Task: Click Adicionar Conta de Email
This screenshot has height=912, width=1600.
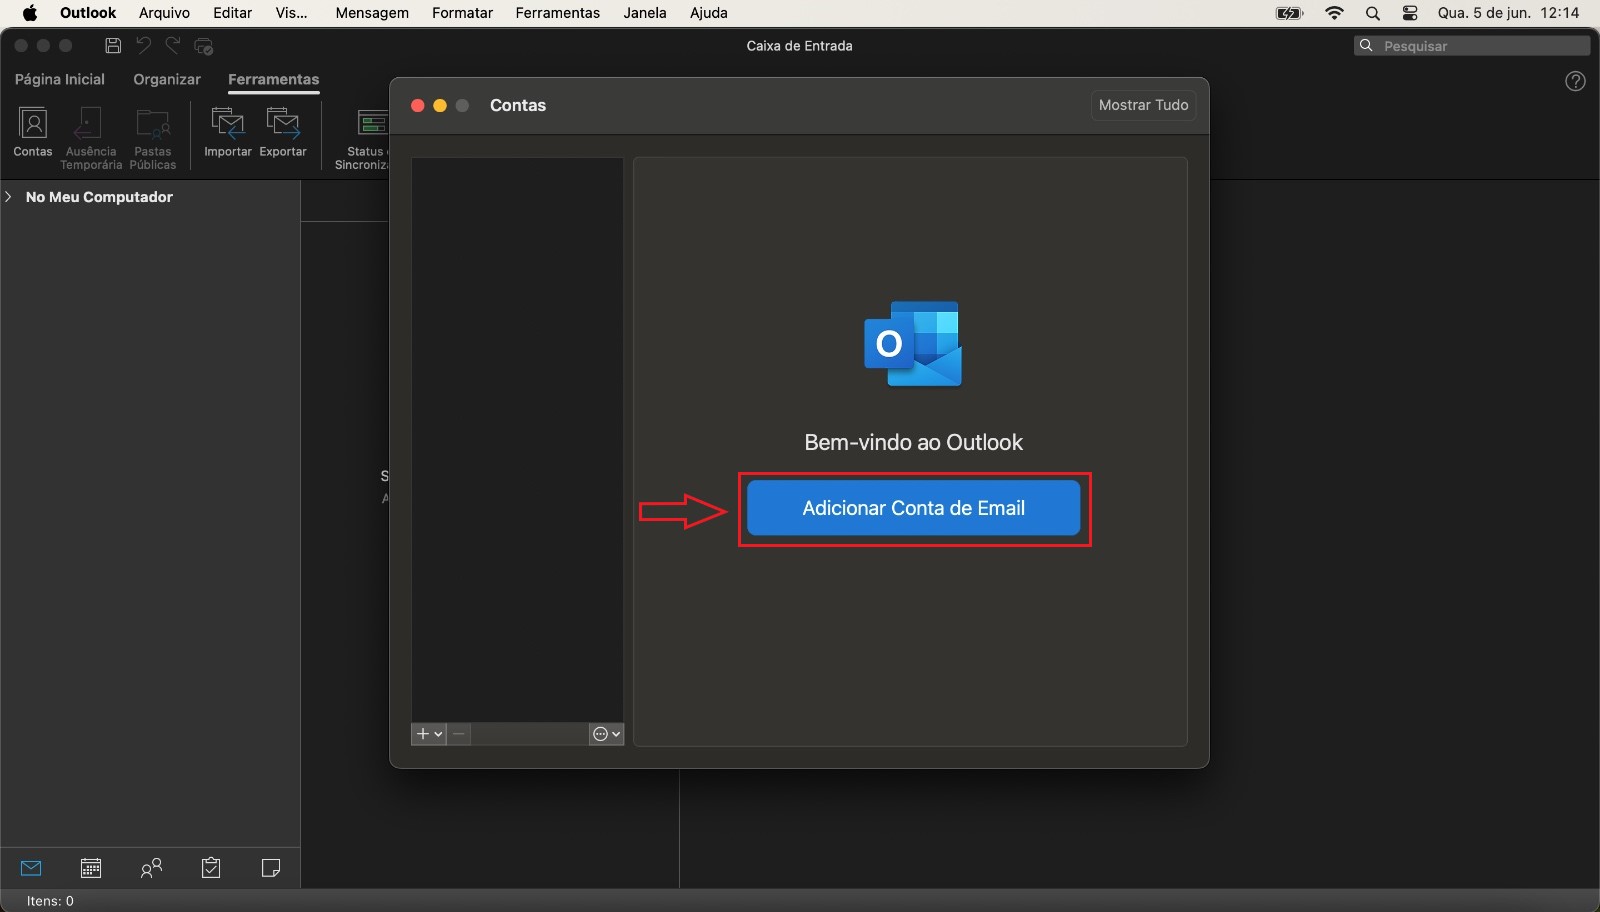Action: point(914,508)
